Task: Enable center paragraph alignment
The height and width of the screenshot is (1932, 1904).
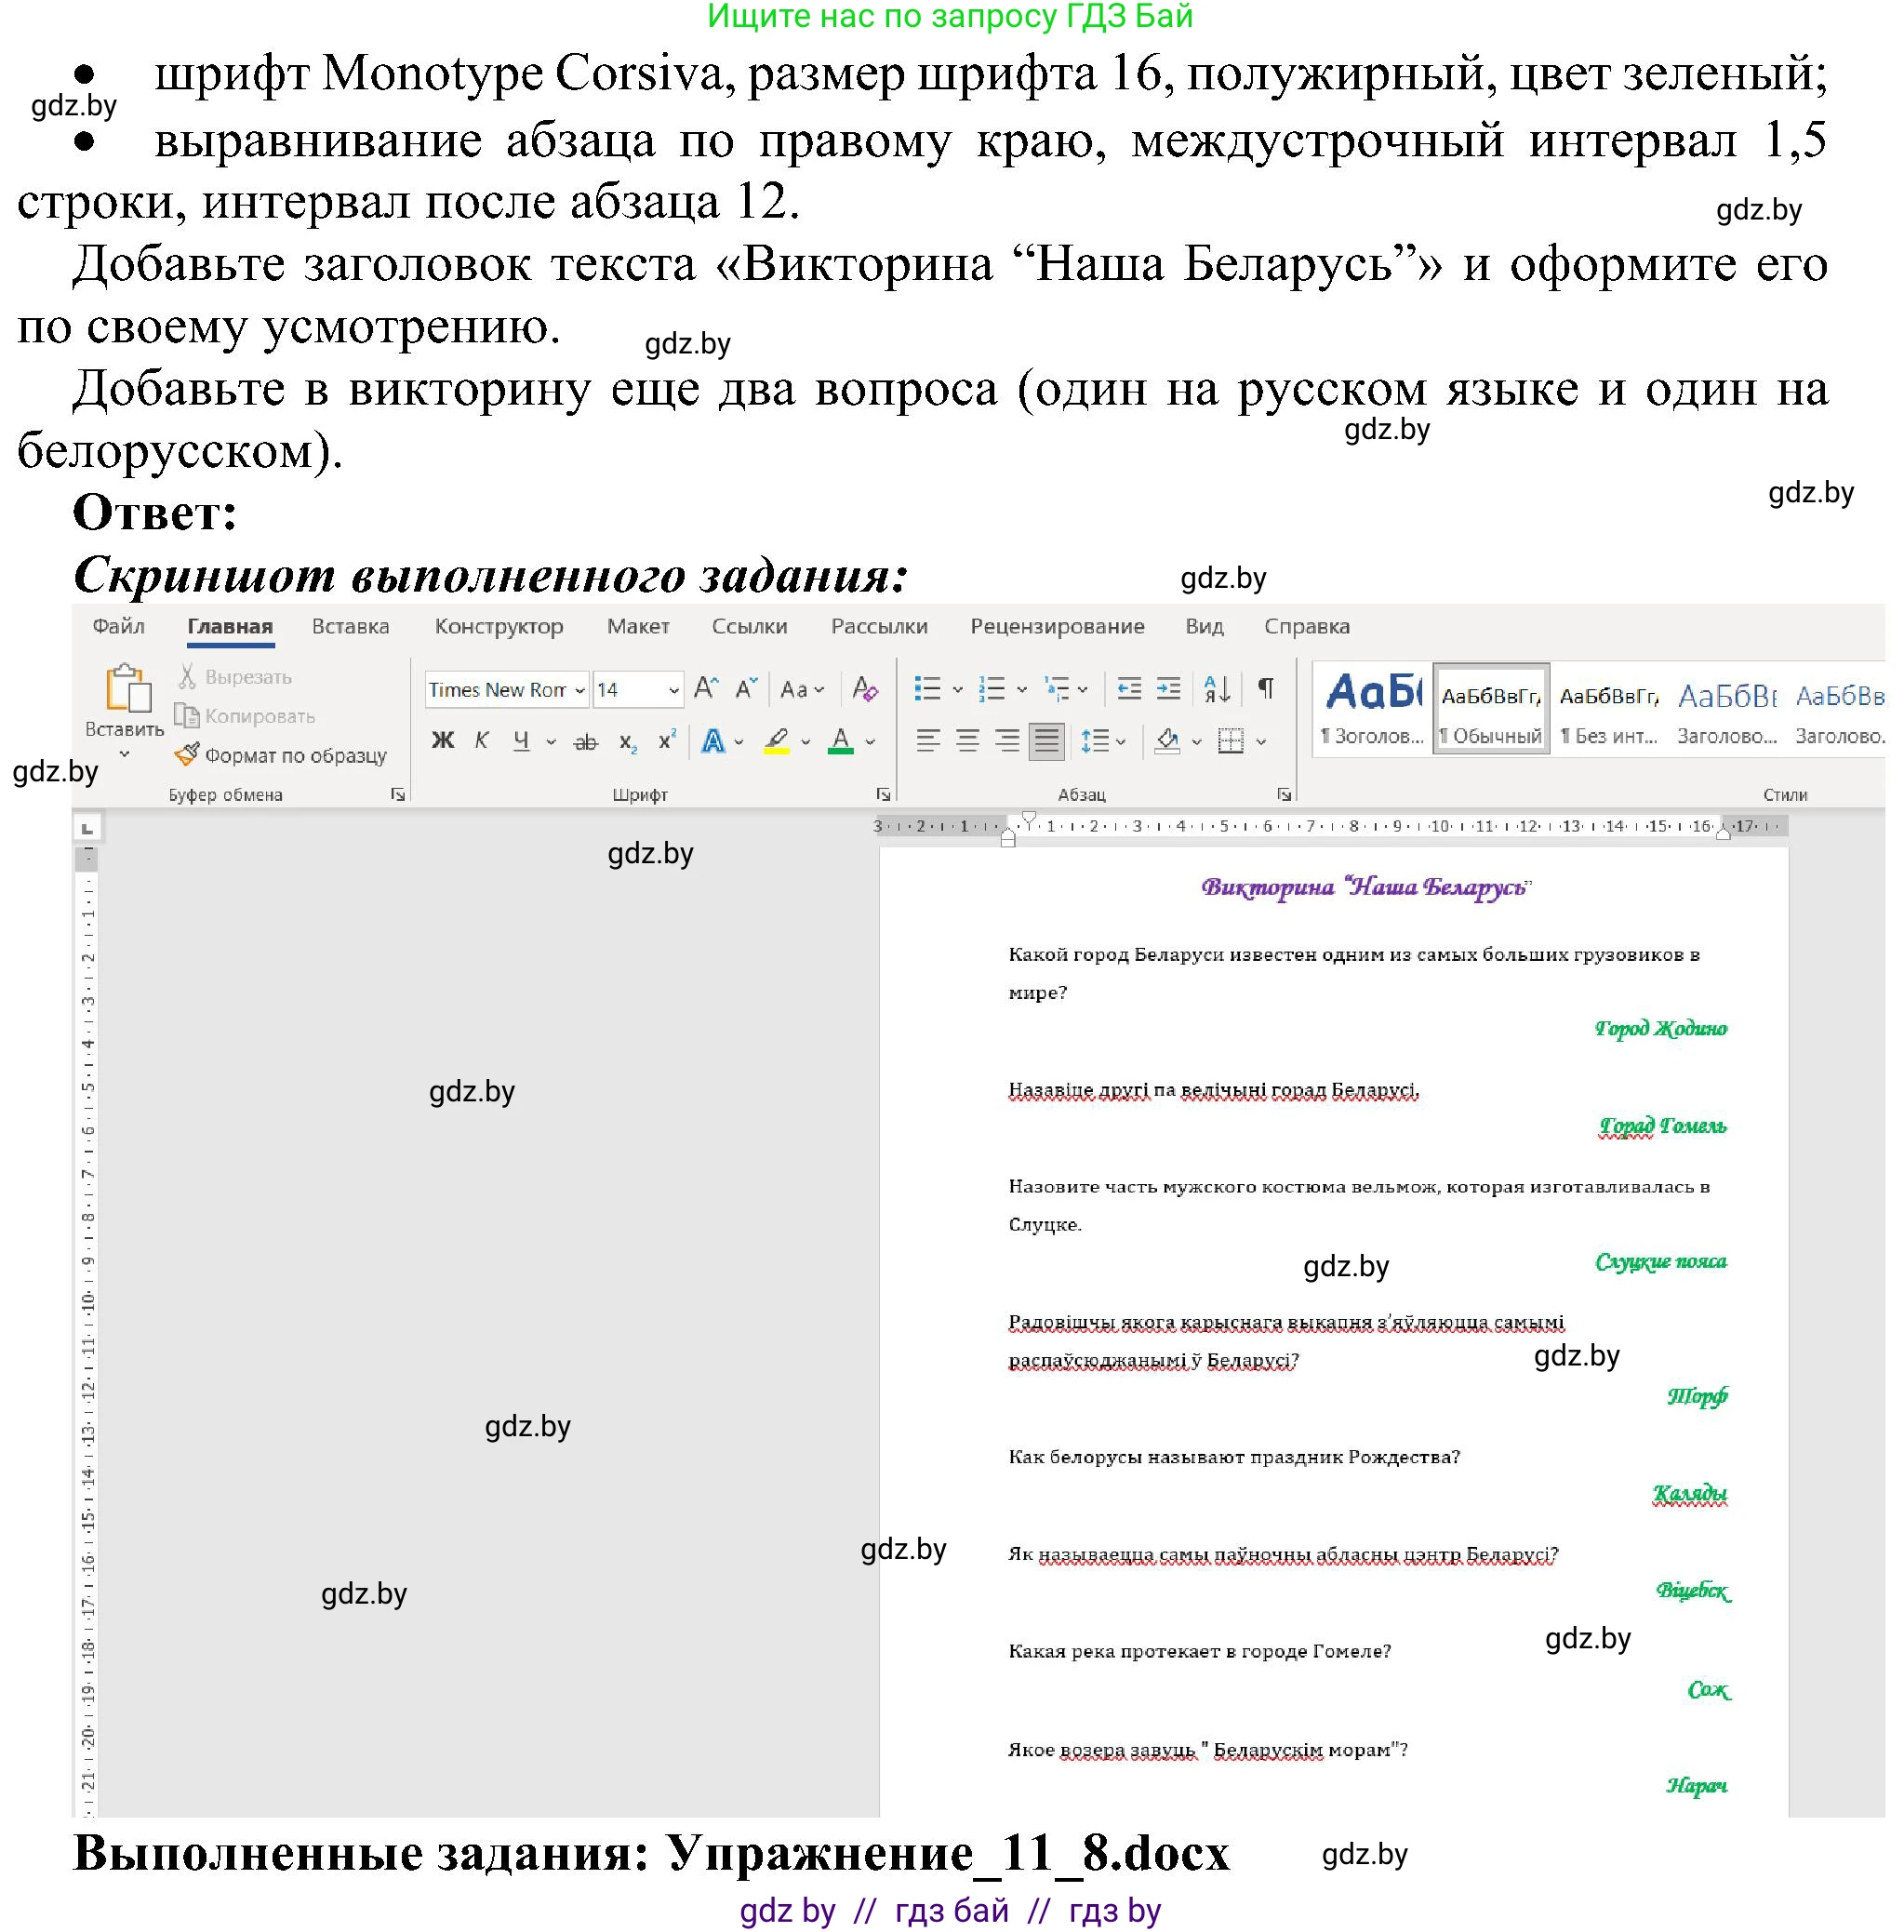Action: [968, 740]
